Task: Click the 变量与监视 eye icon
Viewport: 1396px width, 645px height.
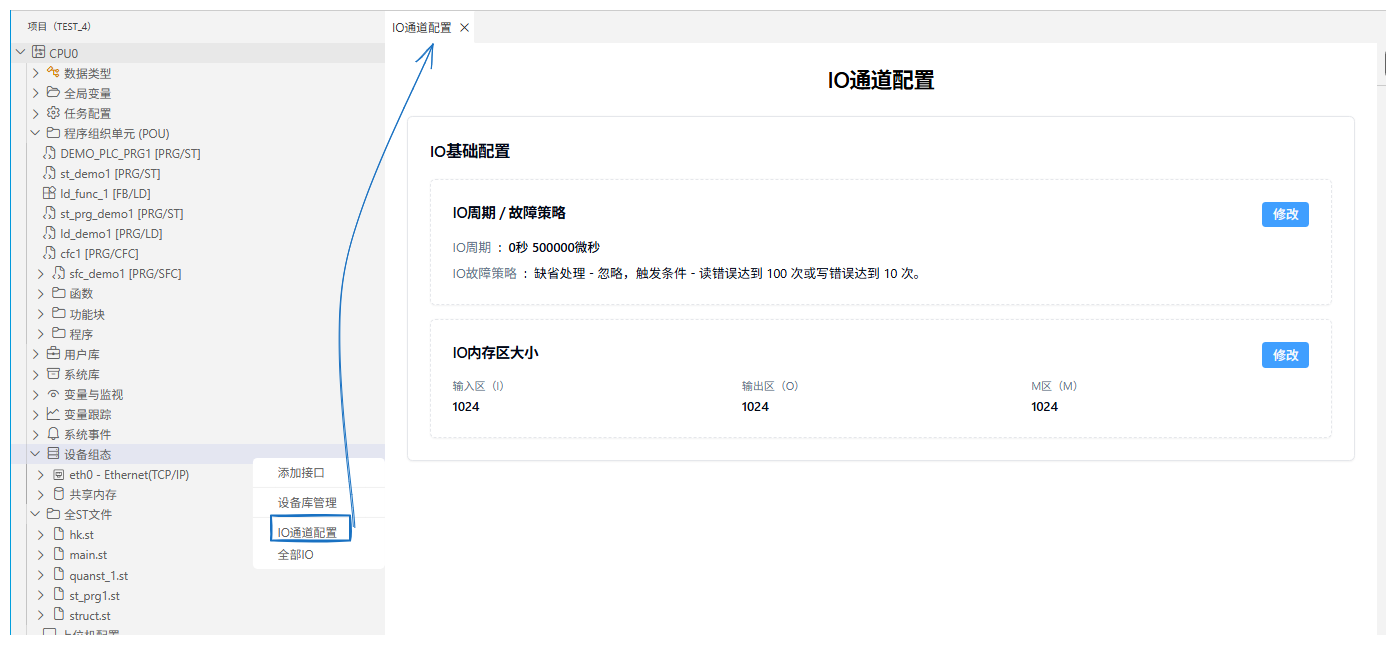Action: click(x=53, y=394)
